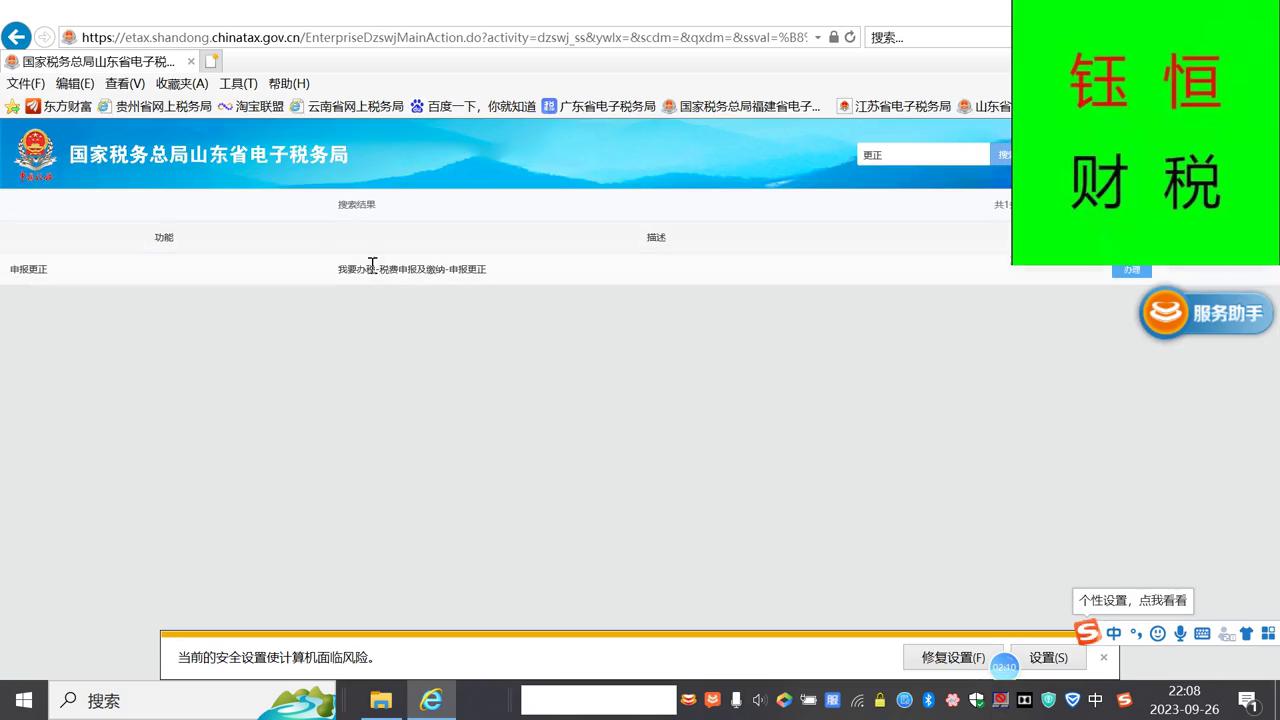Open the 国家税务总局福建省电子 bookmark

pos(741,106)
